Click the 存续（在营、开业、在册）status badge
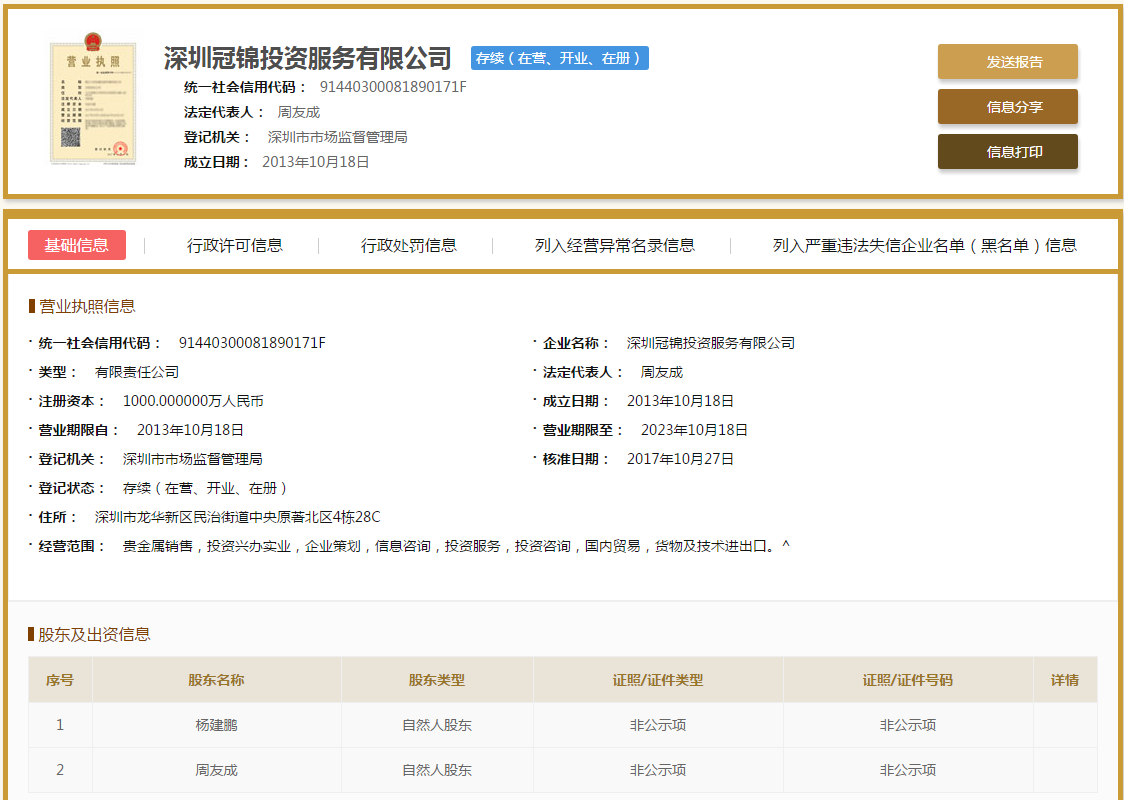Screen dimensions: 1124x800 point(560,58)
